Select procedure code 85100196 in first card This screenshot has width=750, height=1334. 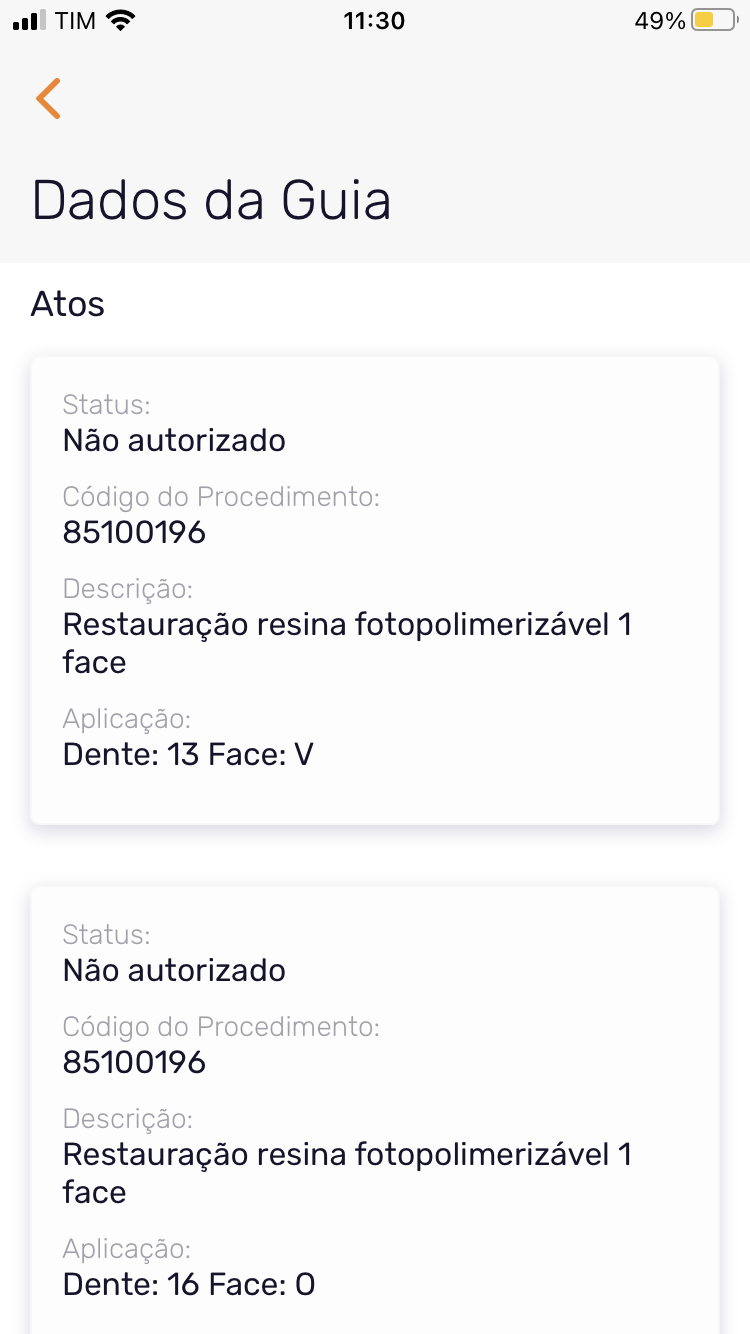pyautogui.click(x=134, y=532)
